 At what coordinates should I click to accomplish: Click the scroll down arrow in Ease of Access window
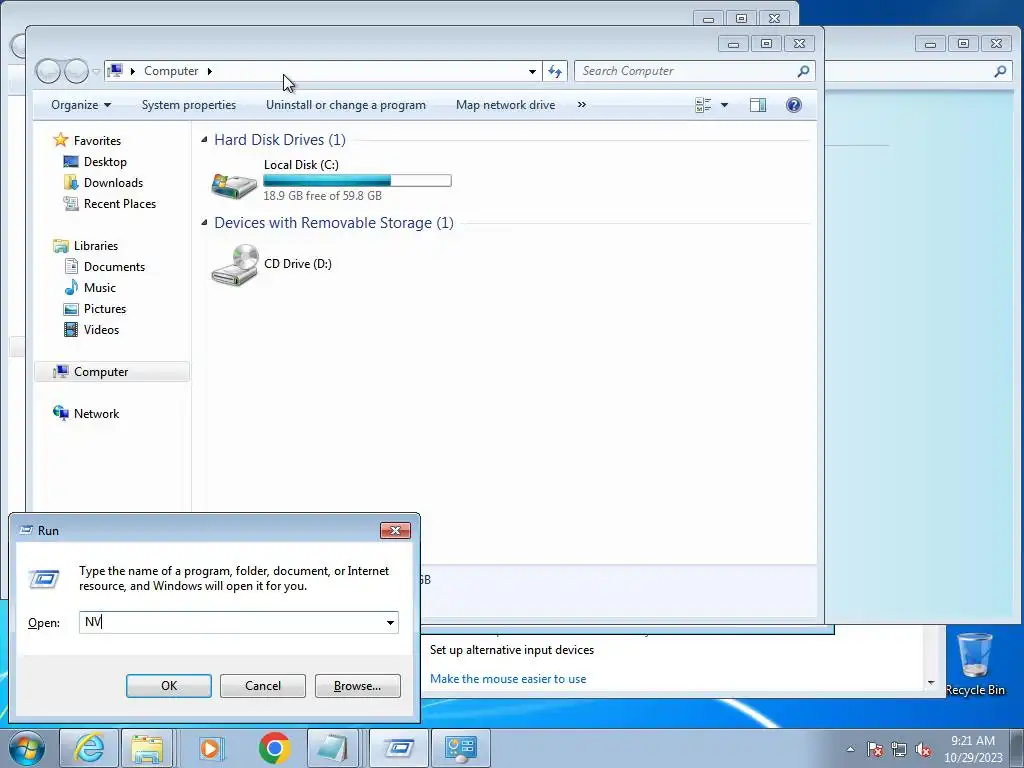tap(931, 683)
